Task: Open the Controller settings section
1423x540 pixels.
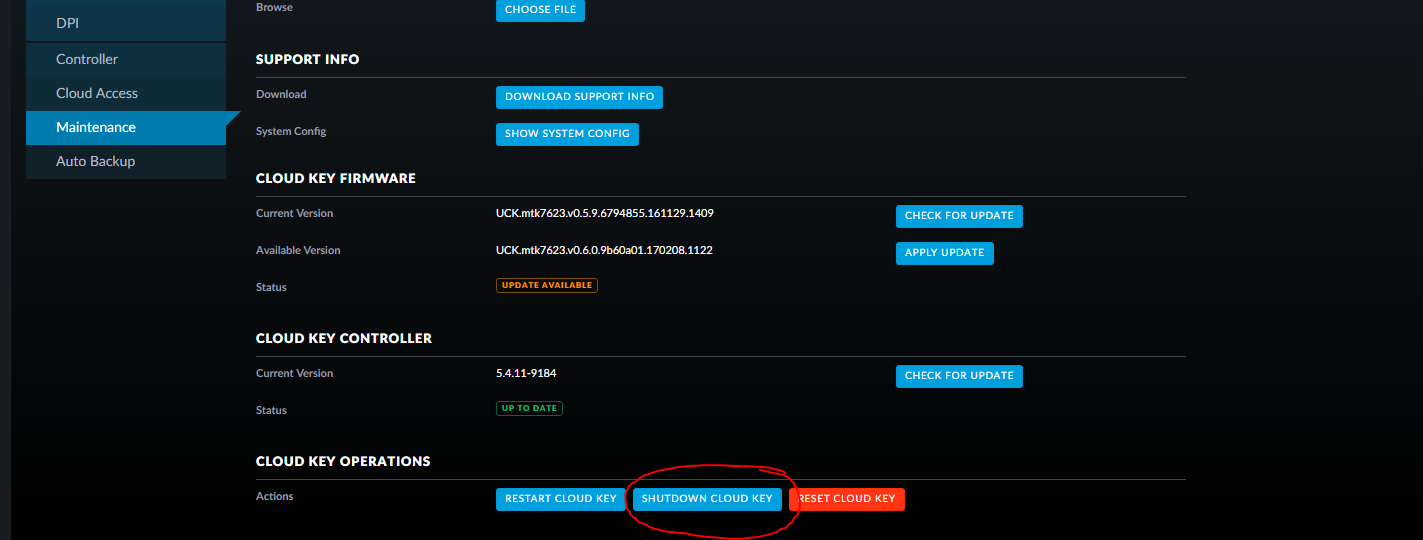Action: (126, 59)
